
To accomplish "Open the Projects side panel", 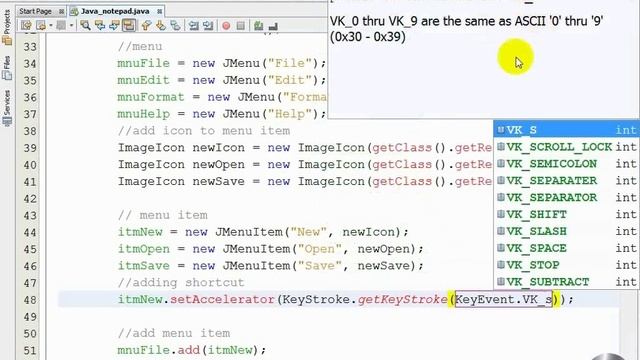I will (7, 27).
